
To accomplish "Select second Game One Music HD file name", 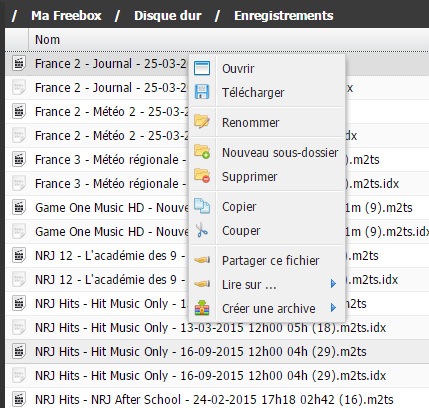I will [x=112, y=231].
